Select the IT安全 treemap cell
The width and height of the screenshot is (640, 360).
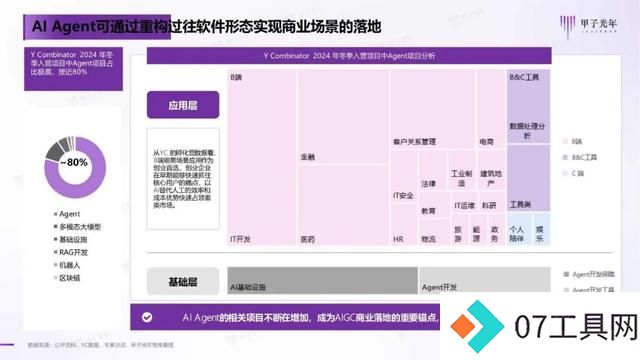[x=404, y=176]
